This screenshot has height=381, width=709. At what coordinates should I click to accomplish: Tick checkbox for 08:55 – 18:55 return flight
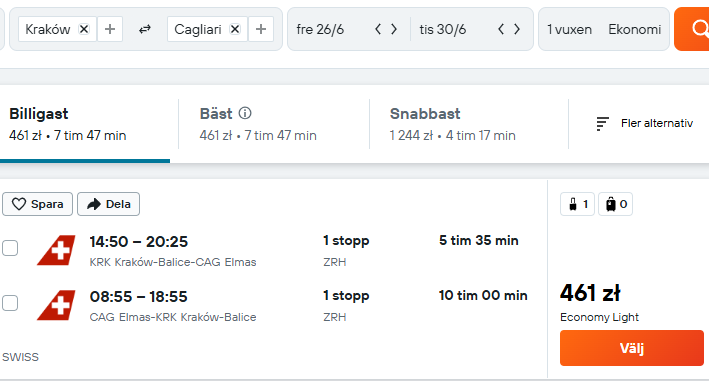click(x=10, y=303)
